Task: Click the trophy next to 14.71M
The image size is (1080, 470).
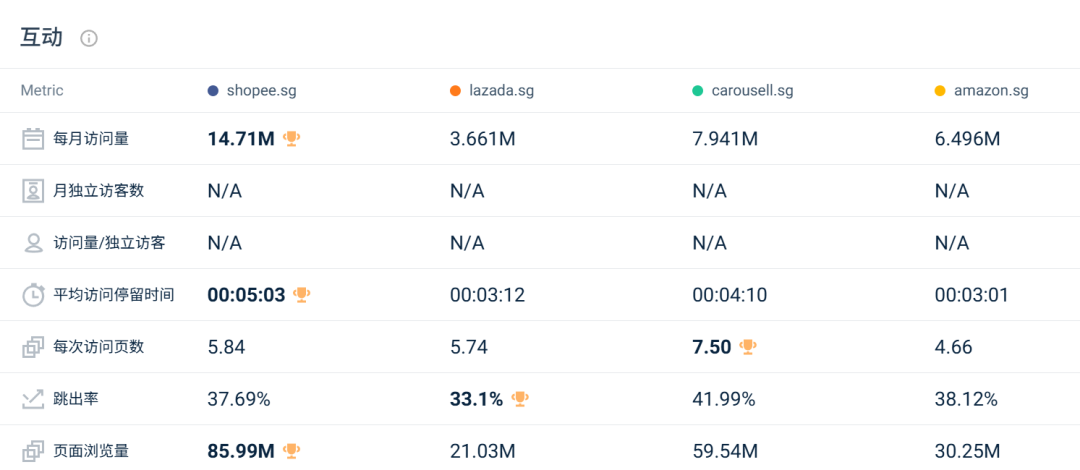Action: coord(292,139)
